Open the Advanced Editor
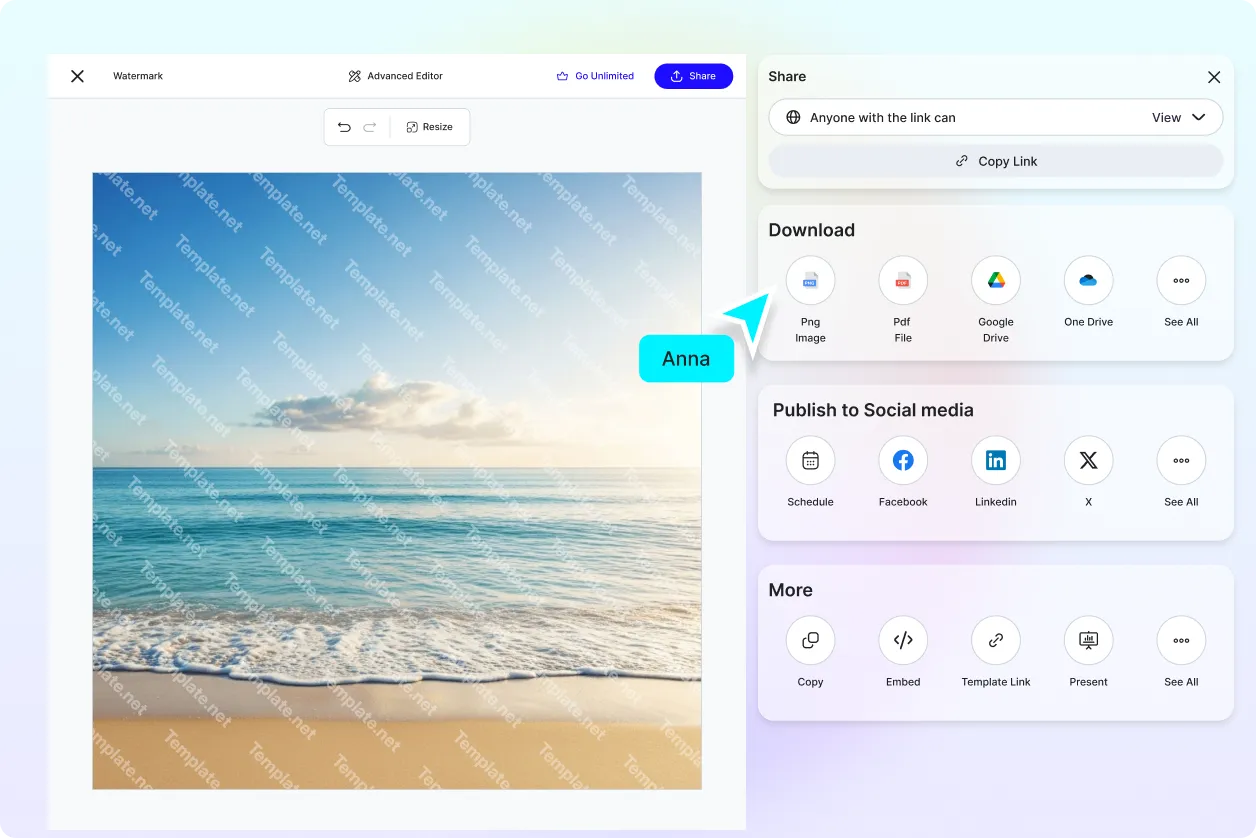This screenshot has width=1256, height=838. click(x=396, y=76)
